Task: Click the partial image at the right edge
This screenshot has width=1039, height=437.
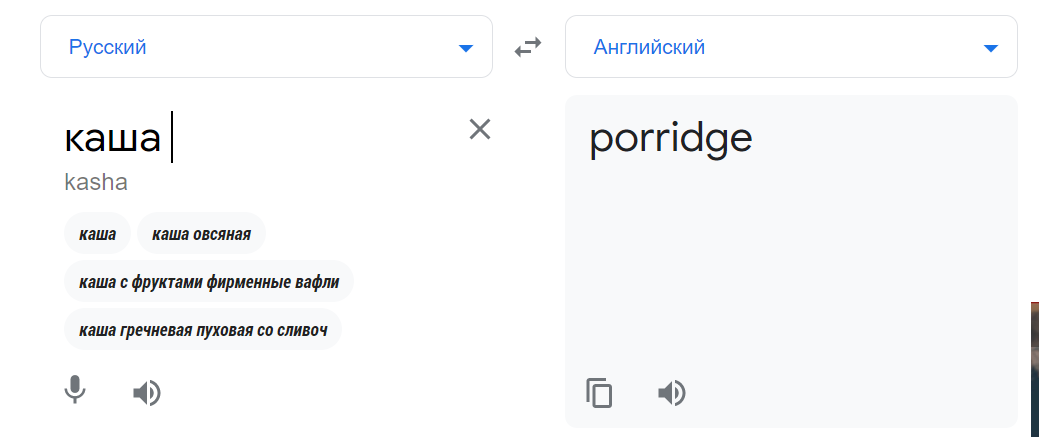Action: (1034, 368)
